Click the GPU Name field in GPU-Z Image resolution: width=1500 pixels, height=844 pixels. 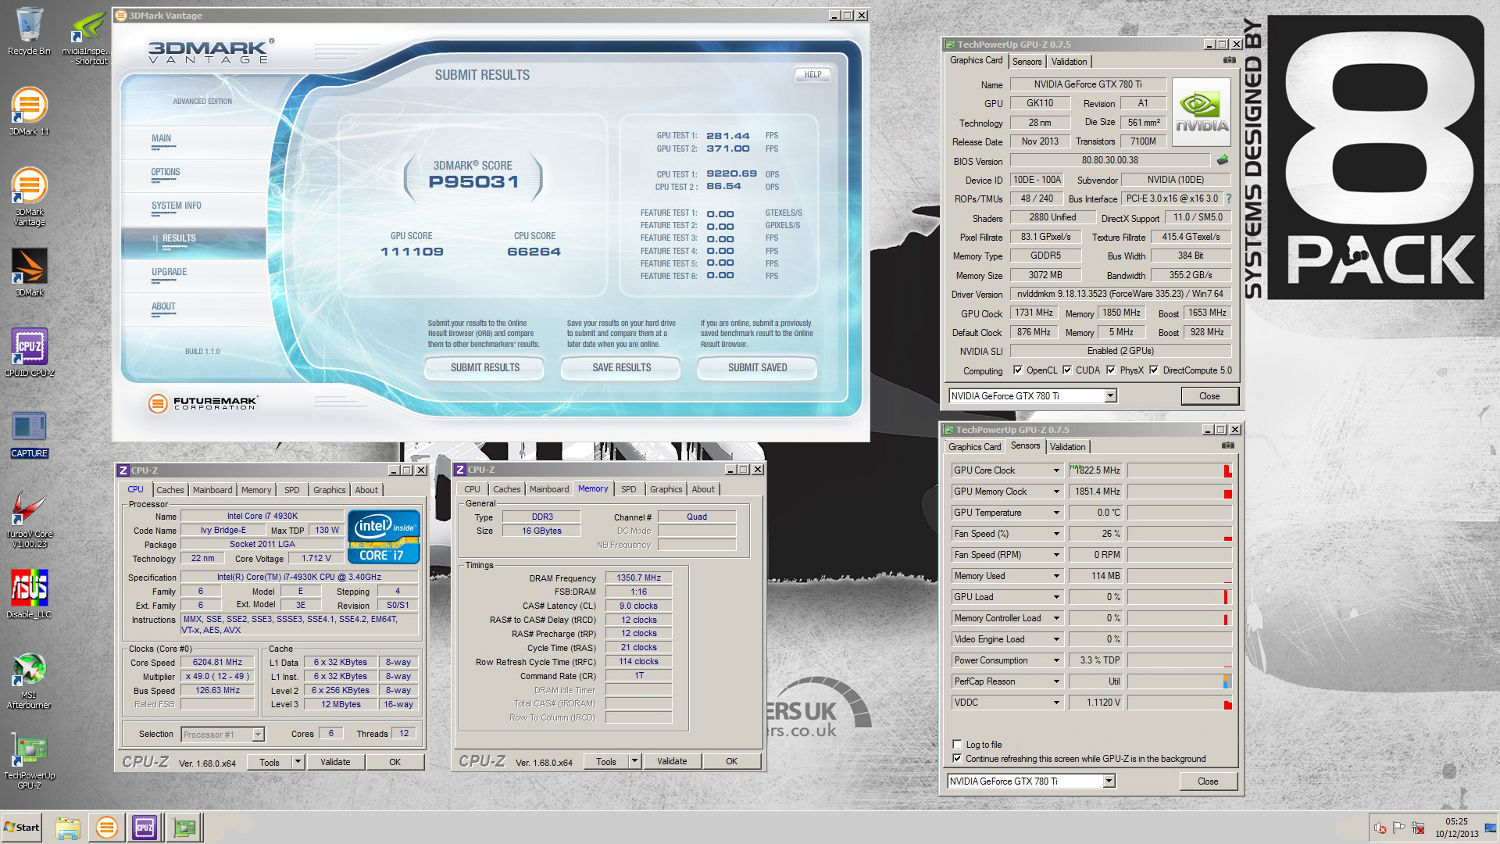coord(1088,84)
